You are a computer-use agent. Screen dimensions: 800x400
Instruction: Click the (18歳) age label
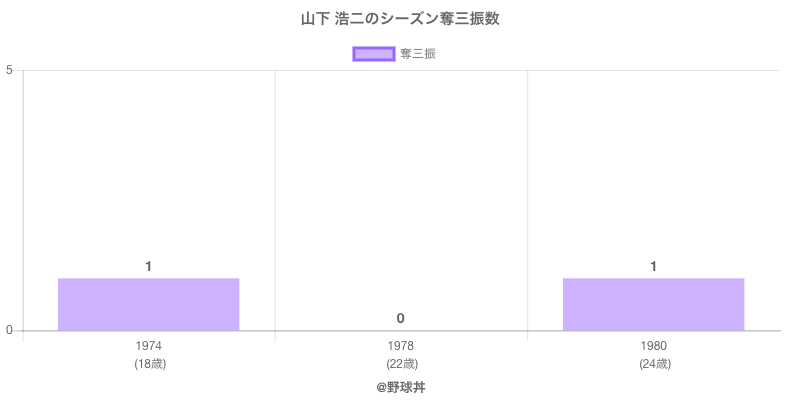click(x=149, y=364)
